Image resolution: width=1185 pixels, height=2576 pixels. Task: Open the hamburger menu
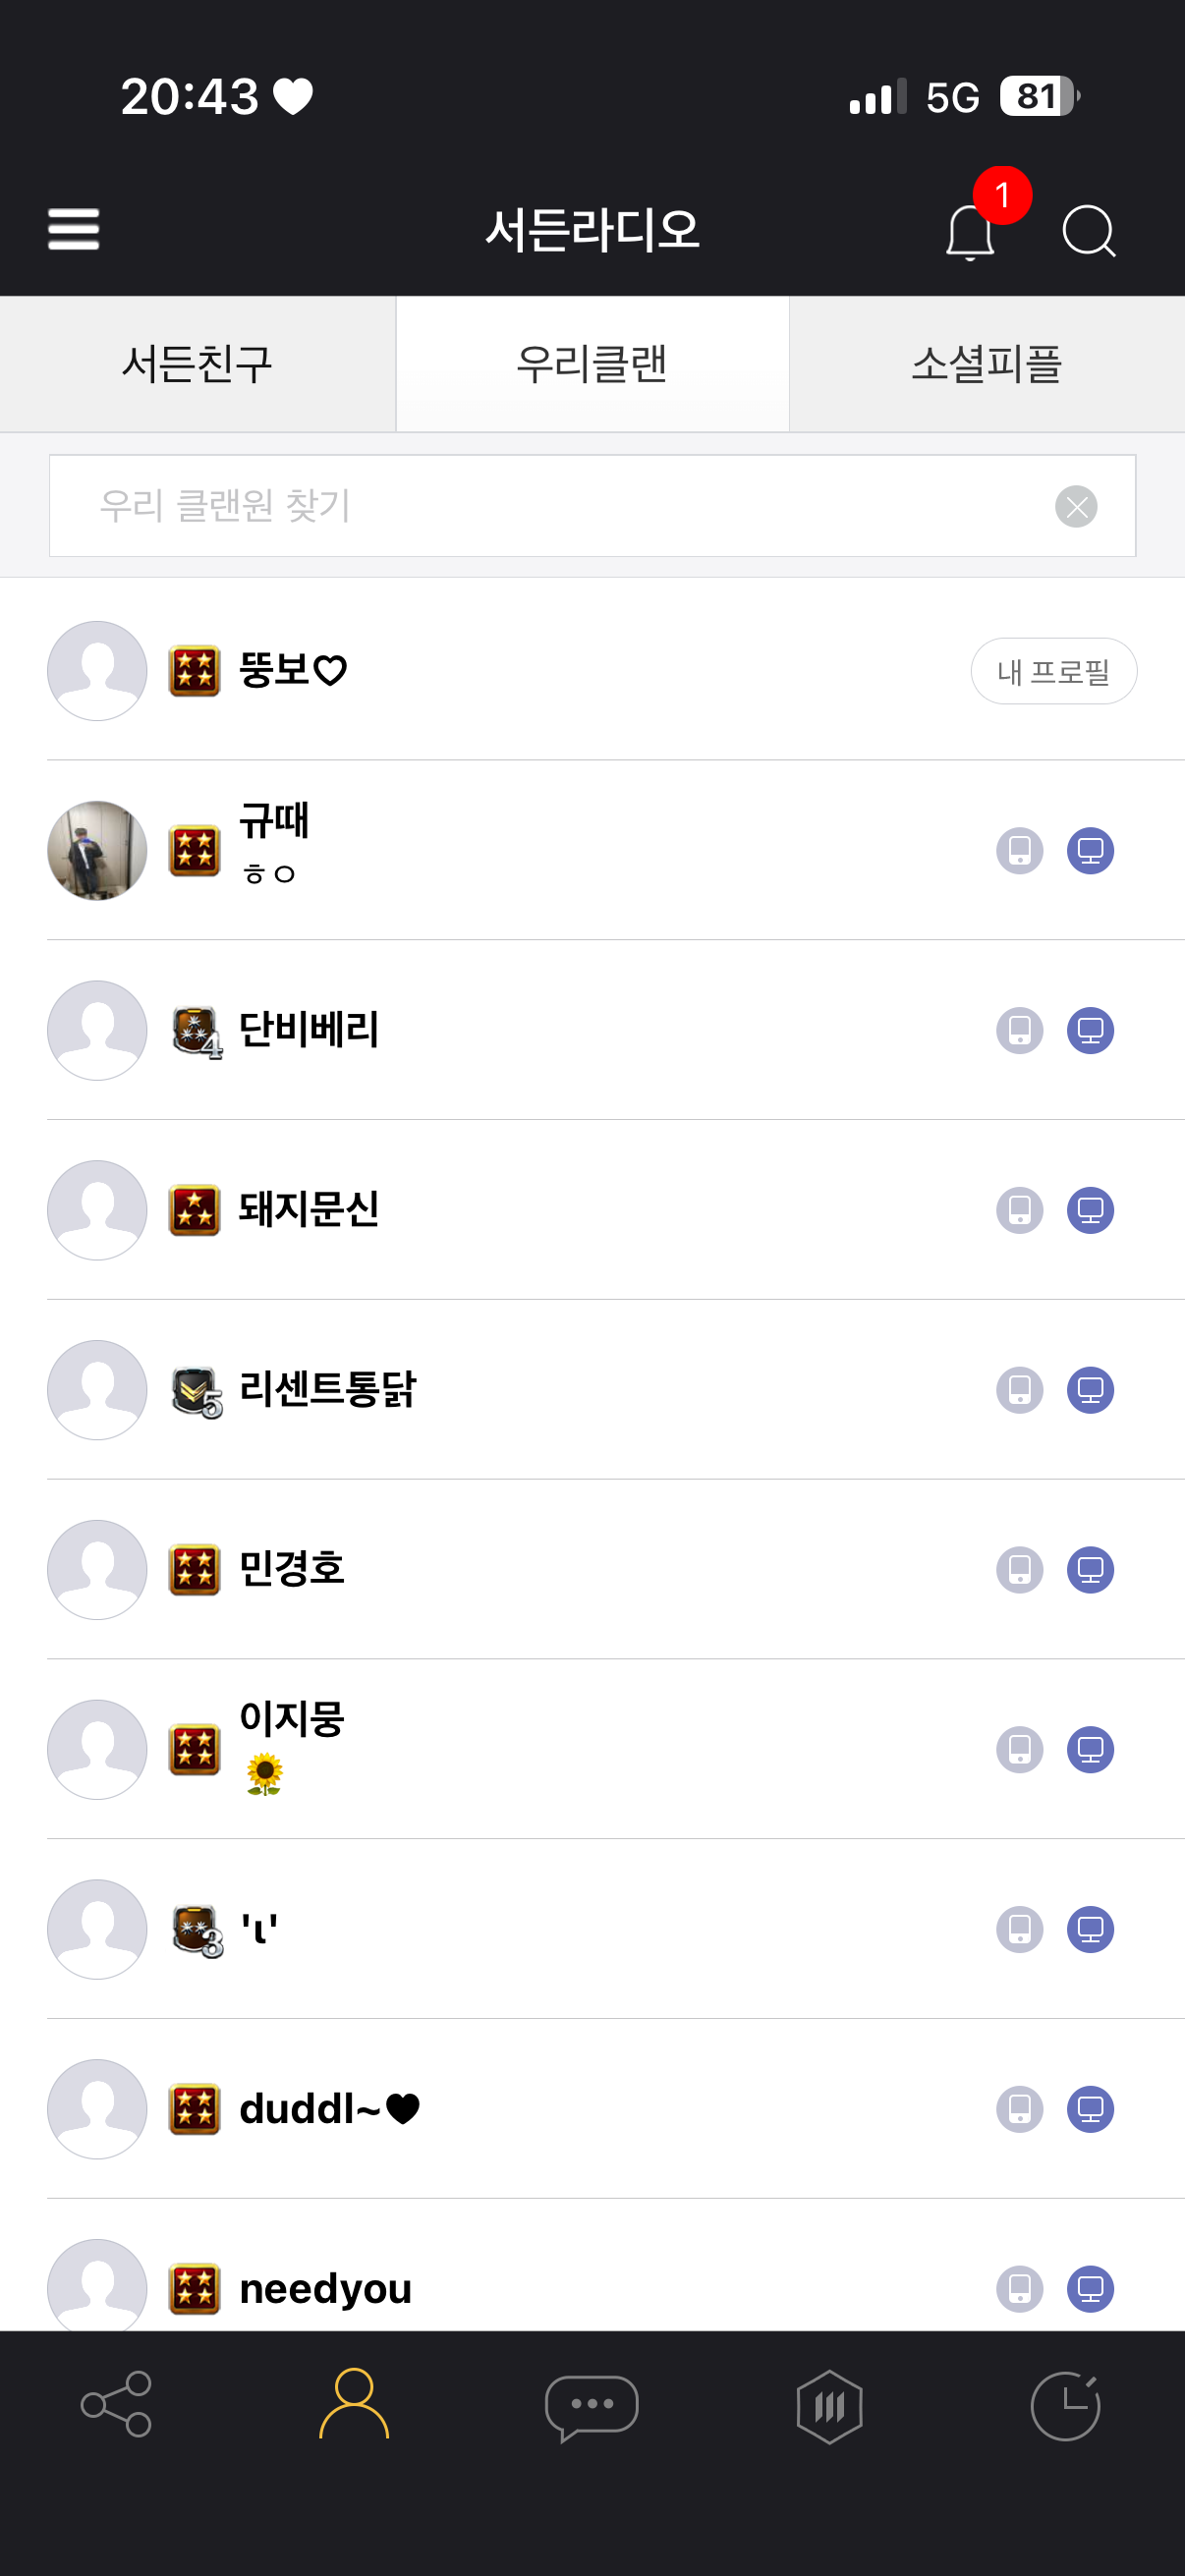click(x=73, y=230)
